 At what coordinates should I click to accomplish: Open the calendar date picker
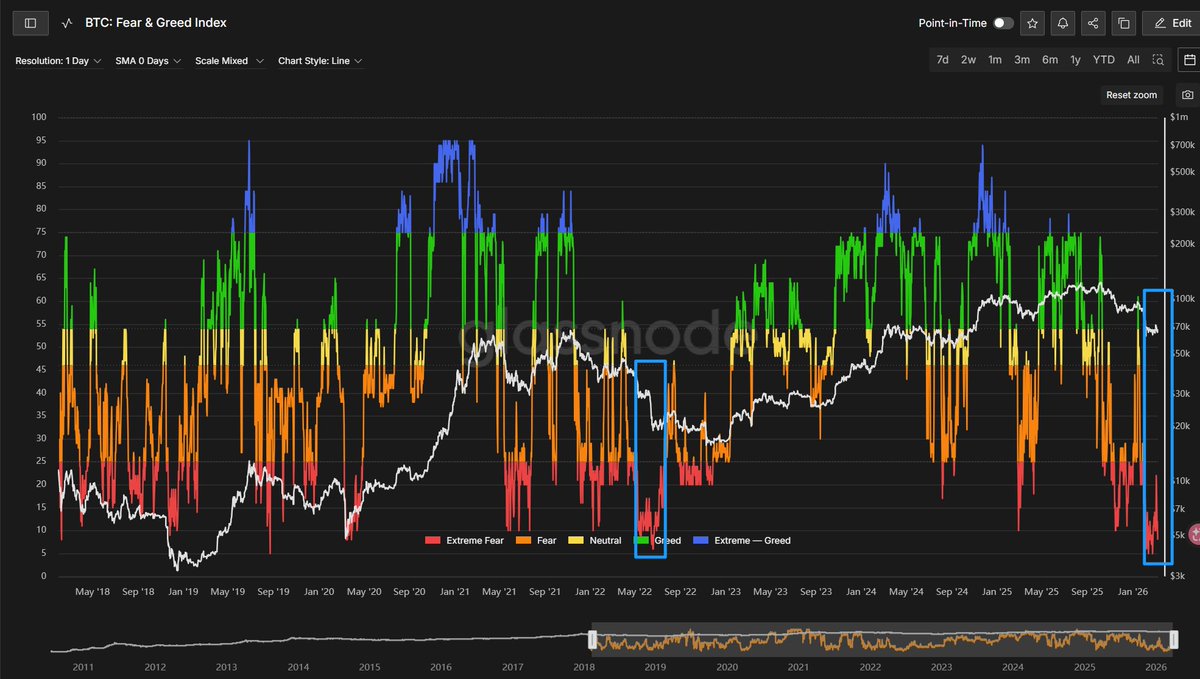(x=1189, y=60)
